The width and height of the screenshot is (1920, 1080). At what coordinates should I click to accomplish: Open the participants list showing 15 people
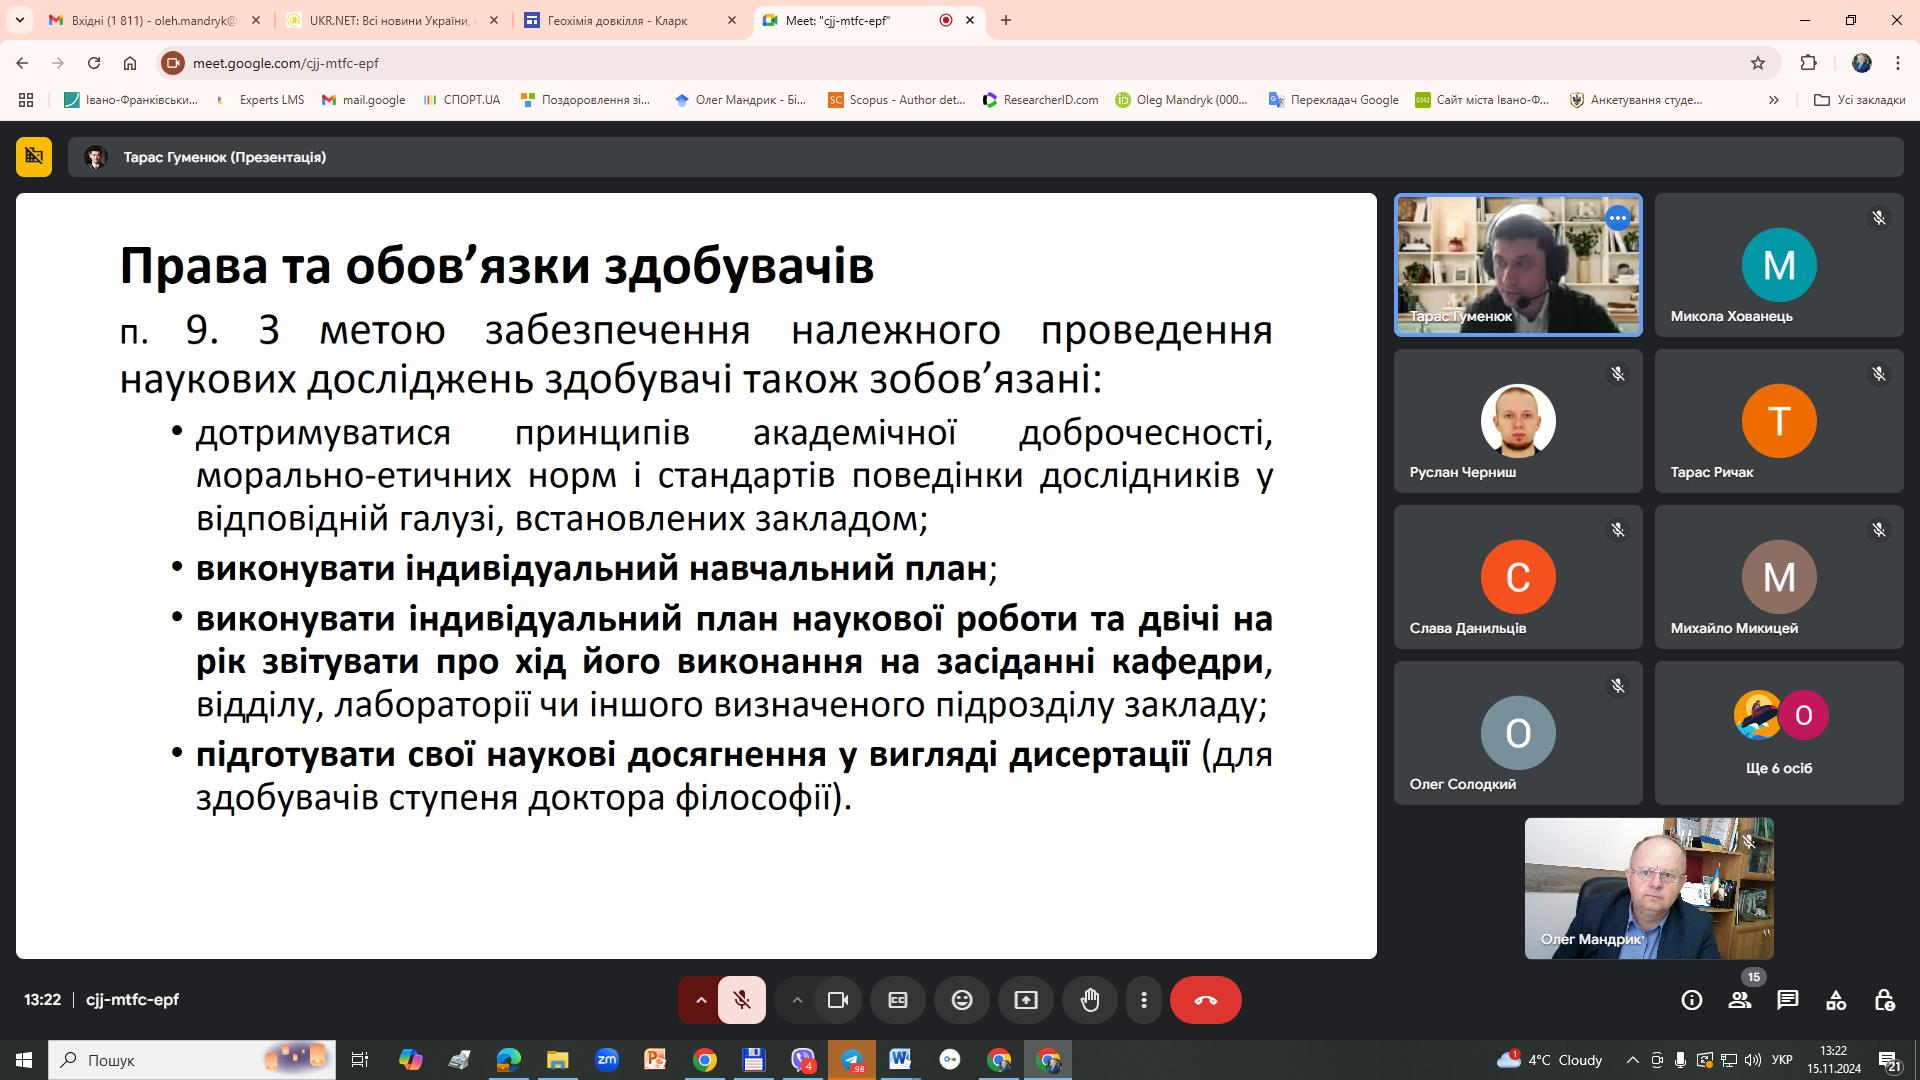coord(1740,999)
